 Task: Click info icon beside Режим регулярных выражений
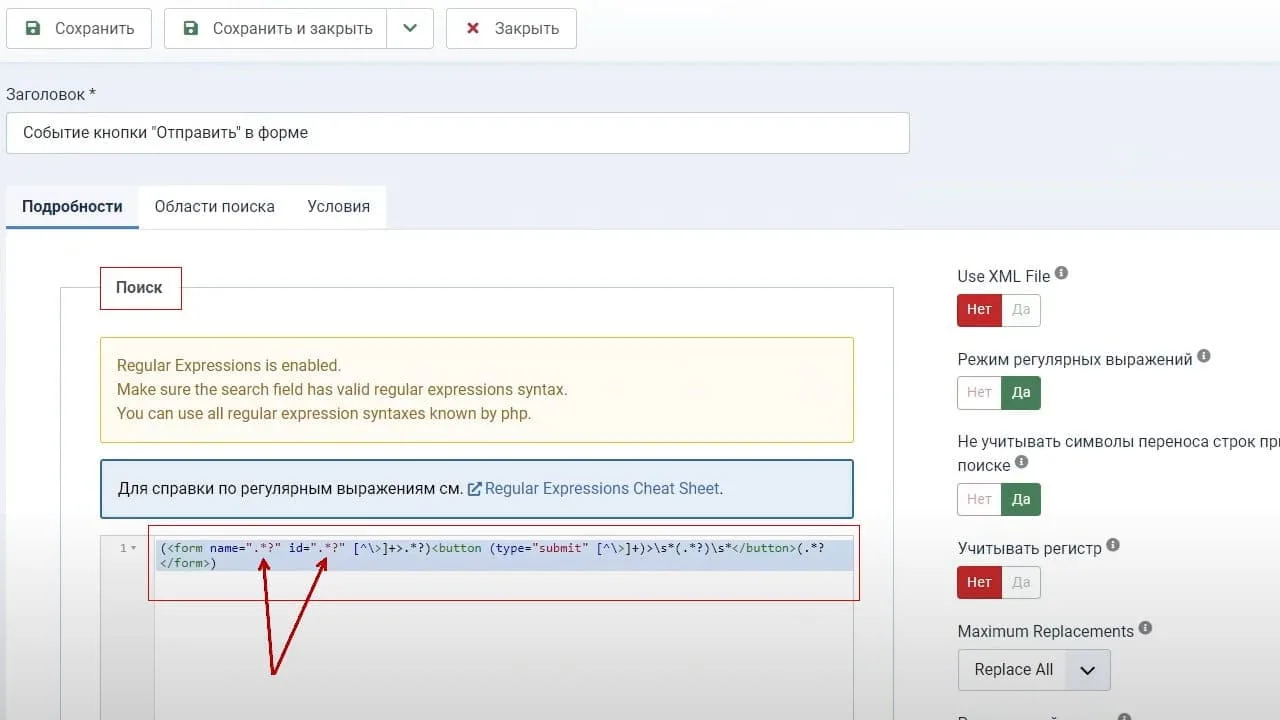[x=1204, y=356]
